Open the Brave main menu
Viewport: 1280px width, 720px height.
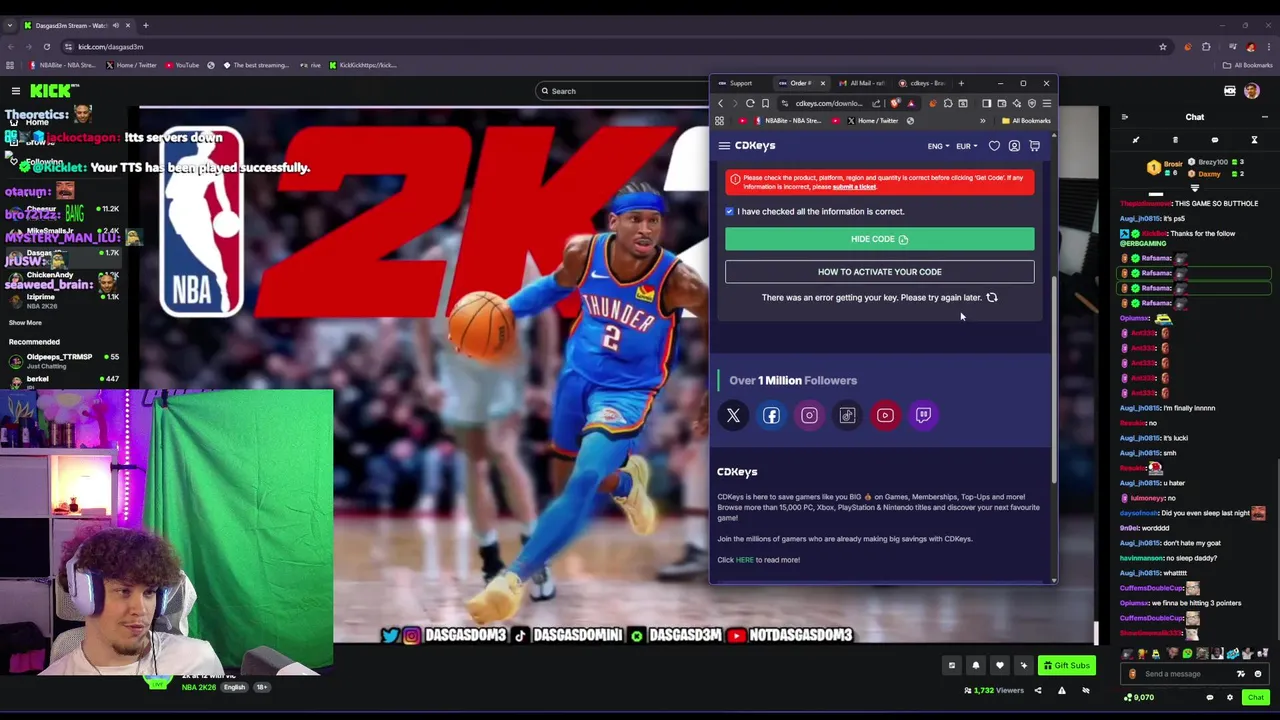pos(1047,103)
